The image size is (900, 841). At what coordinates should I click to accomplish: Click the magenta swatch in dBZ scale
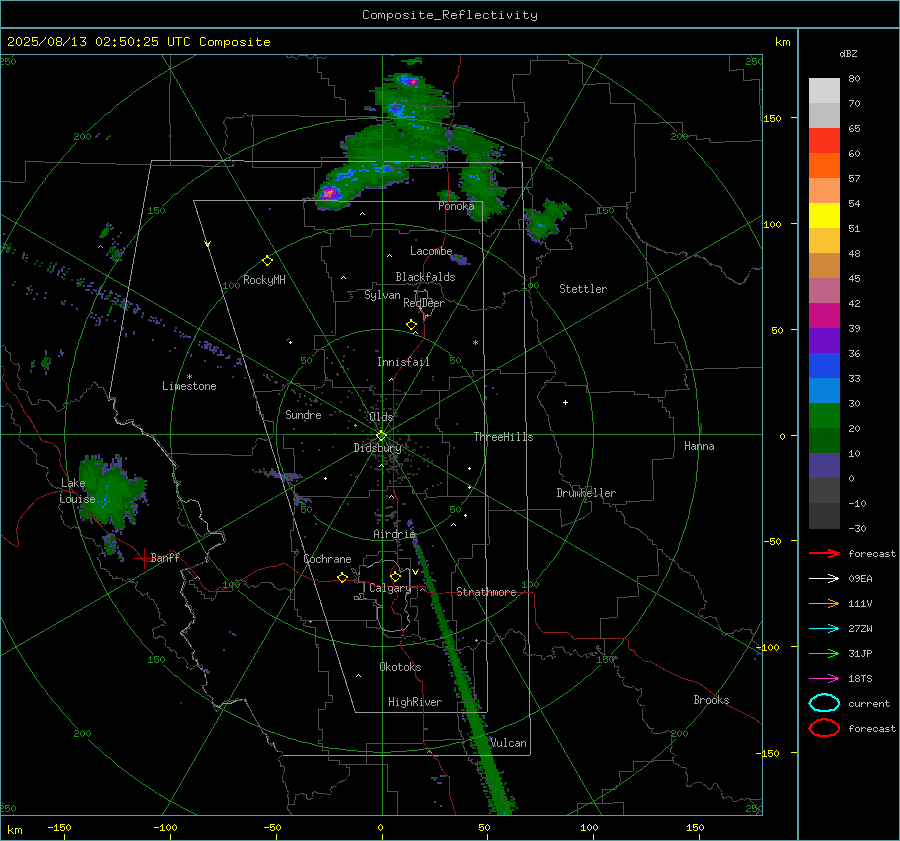click(x=824, y=316)
